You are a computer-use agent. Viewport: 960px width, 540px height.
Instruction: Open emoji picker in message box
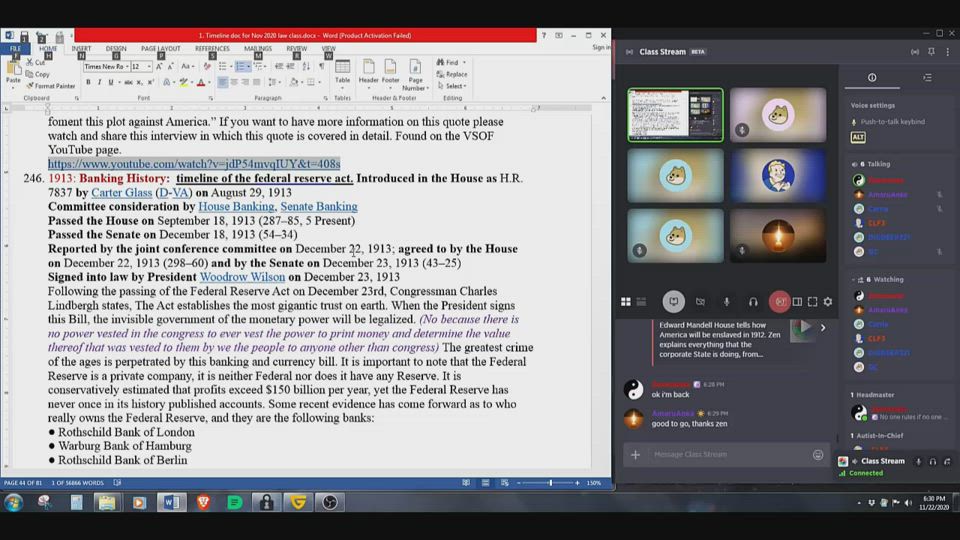coord(818,454)
